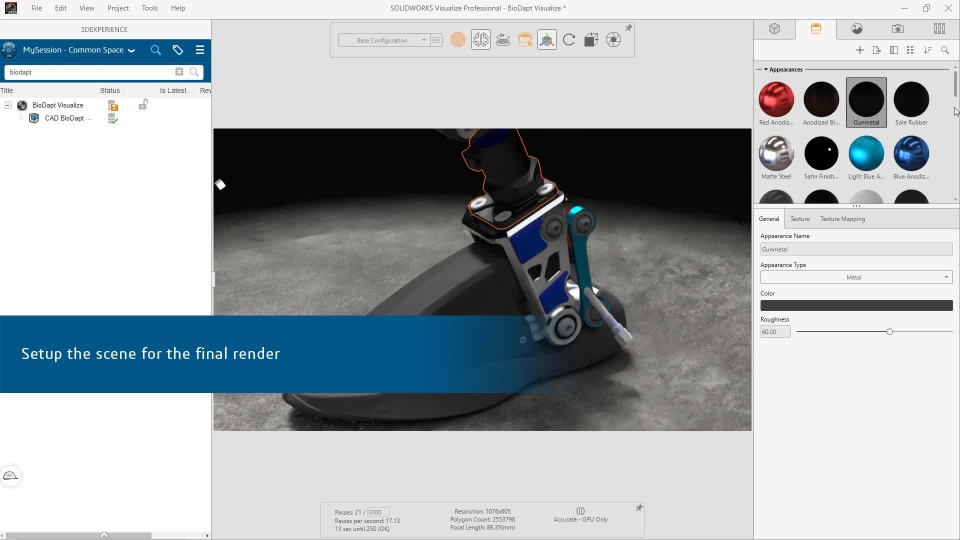Open the General tab
Screen dimensions: 960x540
(769, 219)
